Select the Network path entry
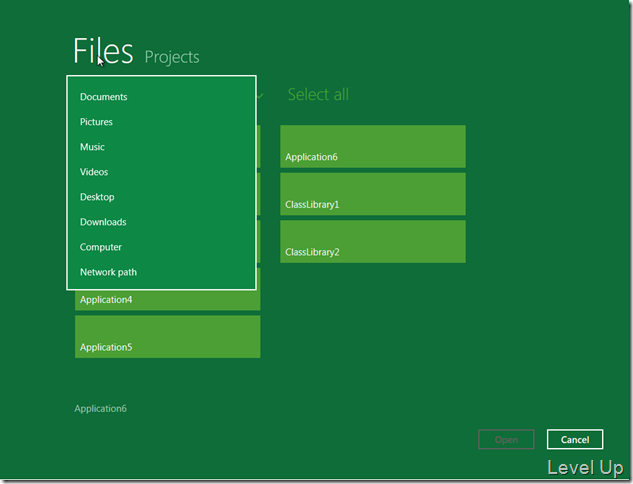633x484 pixels. coord(161,272)
